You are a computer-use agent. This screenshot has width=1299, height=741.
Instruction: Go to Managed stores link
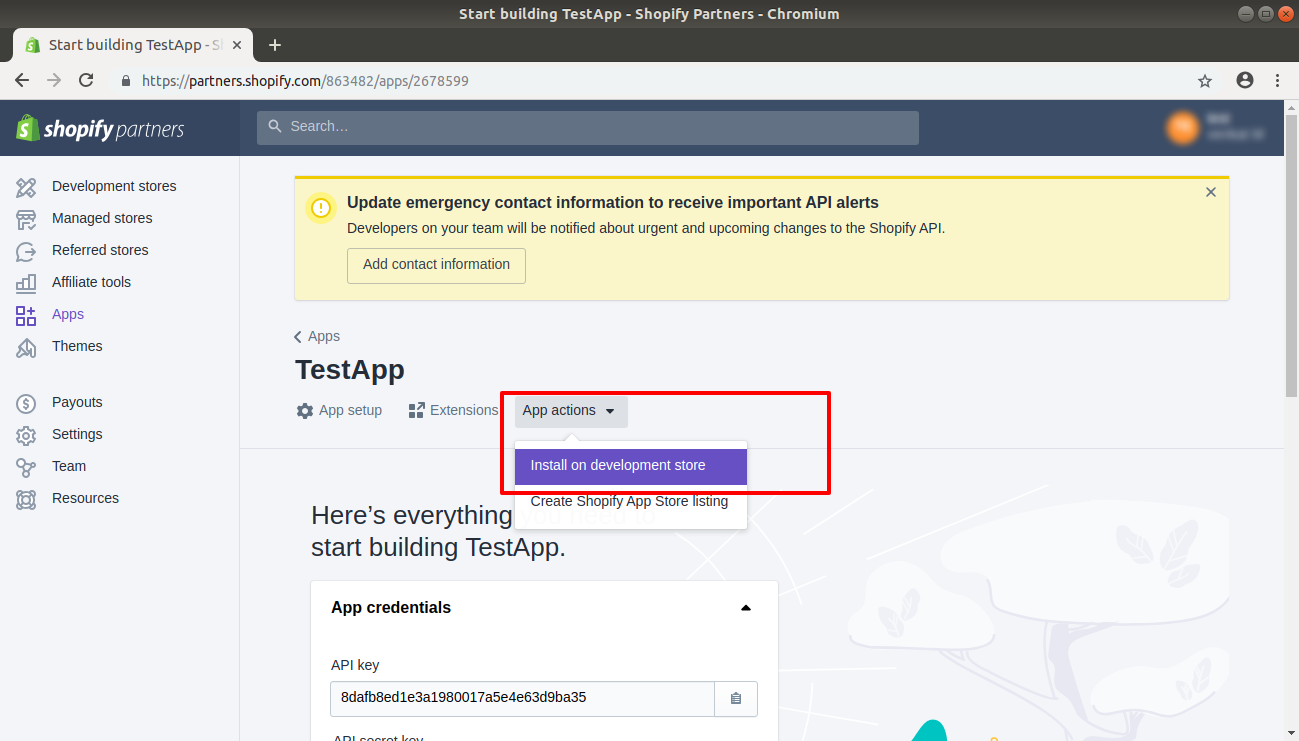pos(102,219)
